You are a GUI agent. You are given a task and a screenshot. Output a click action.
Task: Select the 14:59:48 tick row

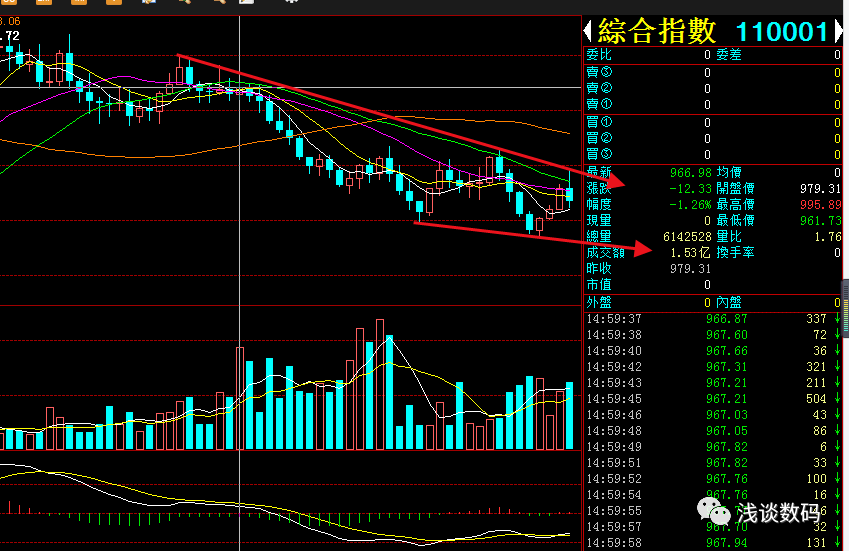[713, 431]
